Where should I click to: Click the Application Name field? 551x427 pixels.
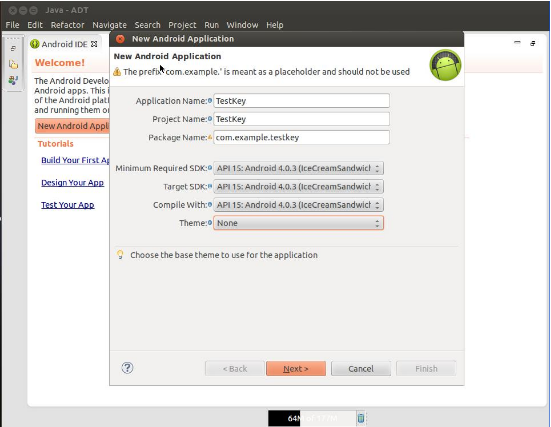[x=301, y=101]
